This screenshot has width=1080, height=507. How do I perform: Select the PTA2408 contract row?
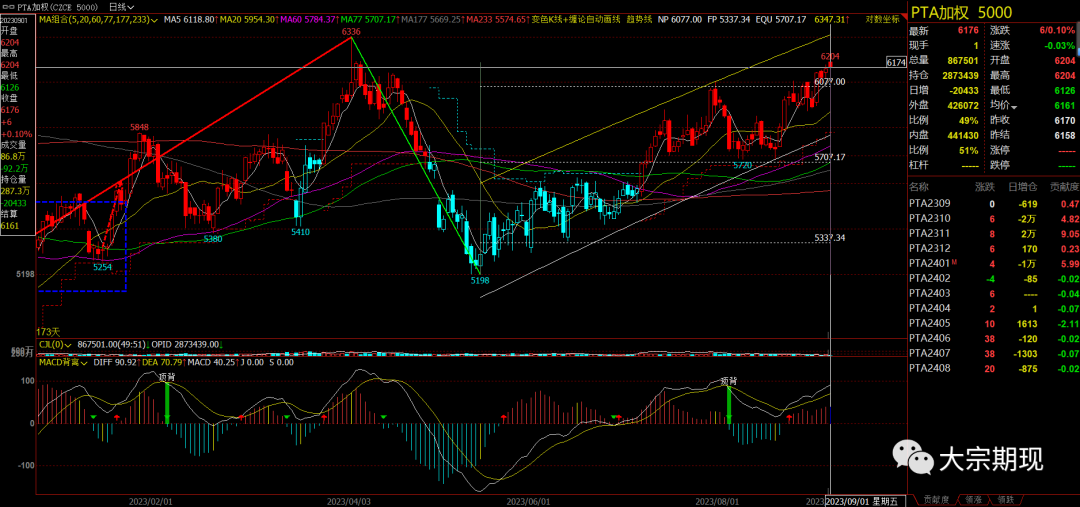tap(993, 369)
